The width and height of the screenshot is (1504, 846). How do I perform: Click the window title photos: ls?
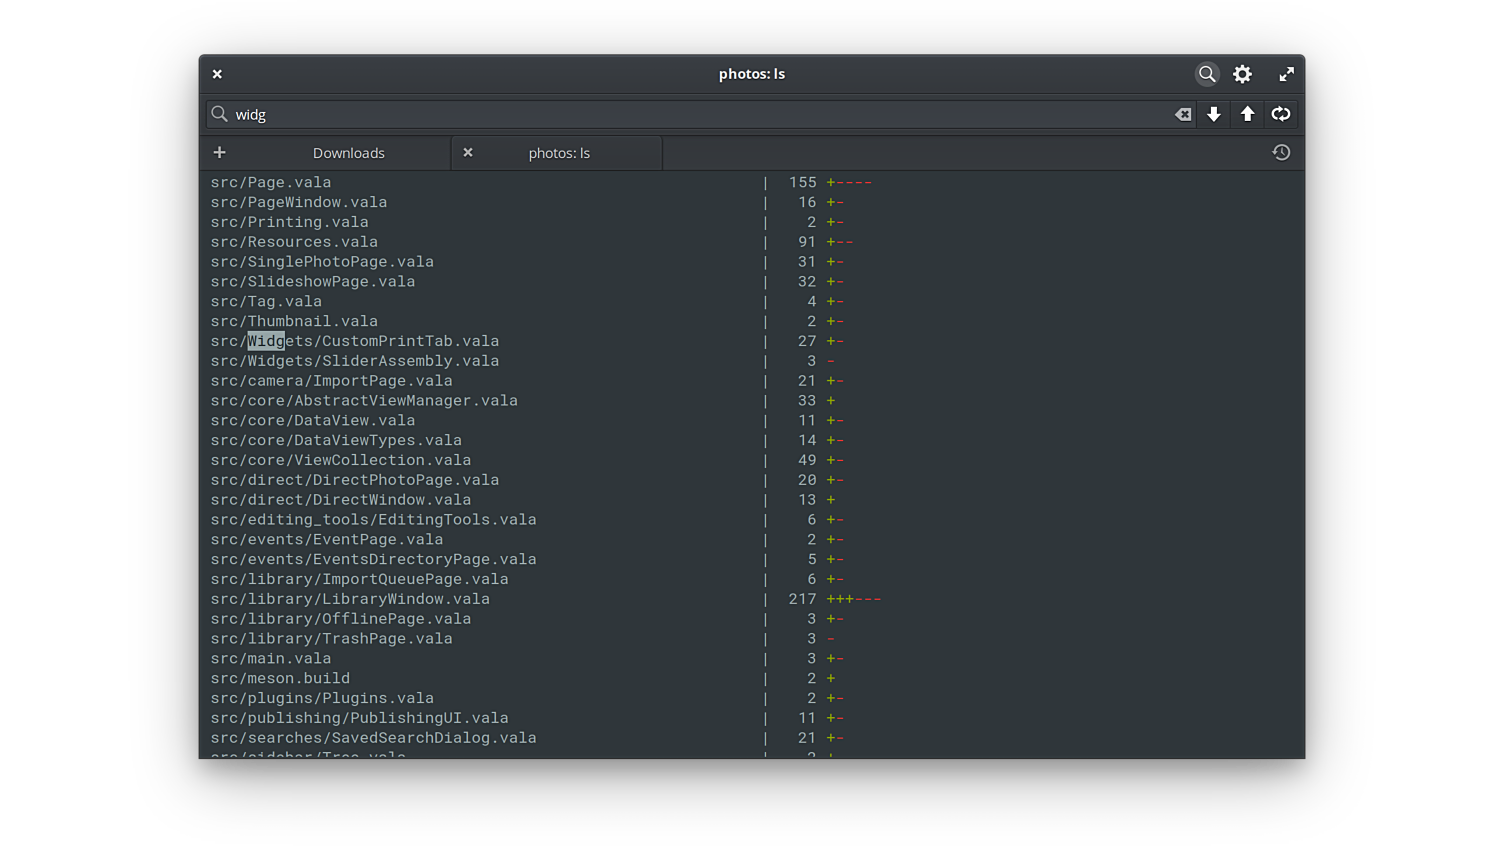tap(752, 74)
